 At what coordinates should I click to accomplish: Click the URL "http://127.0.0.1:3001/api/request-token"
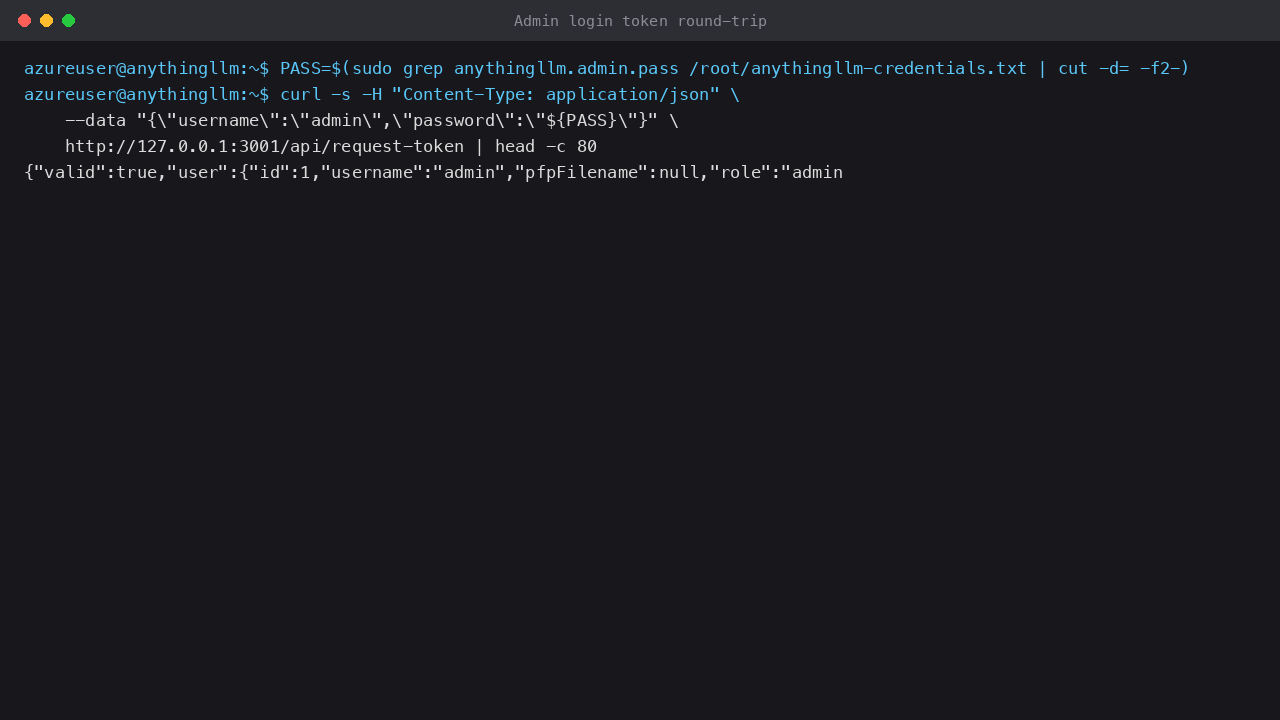[264, 146]
